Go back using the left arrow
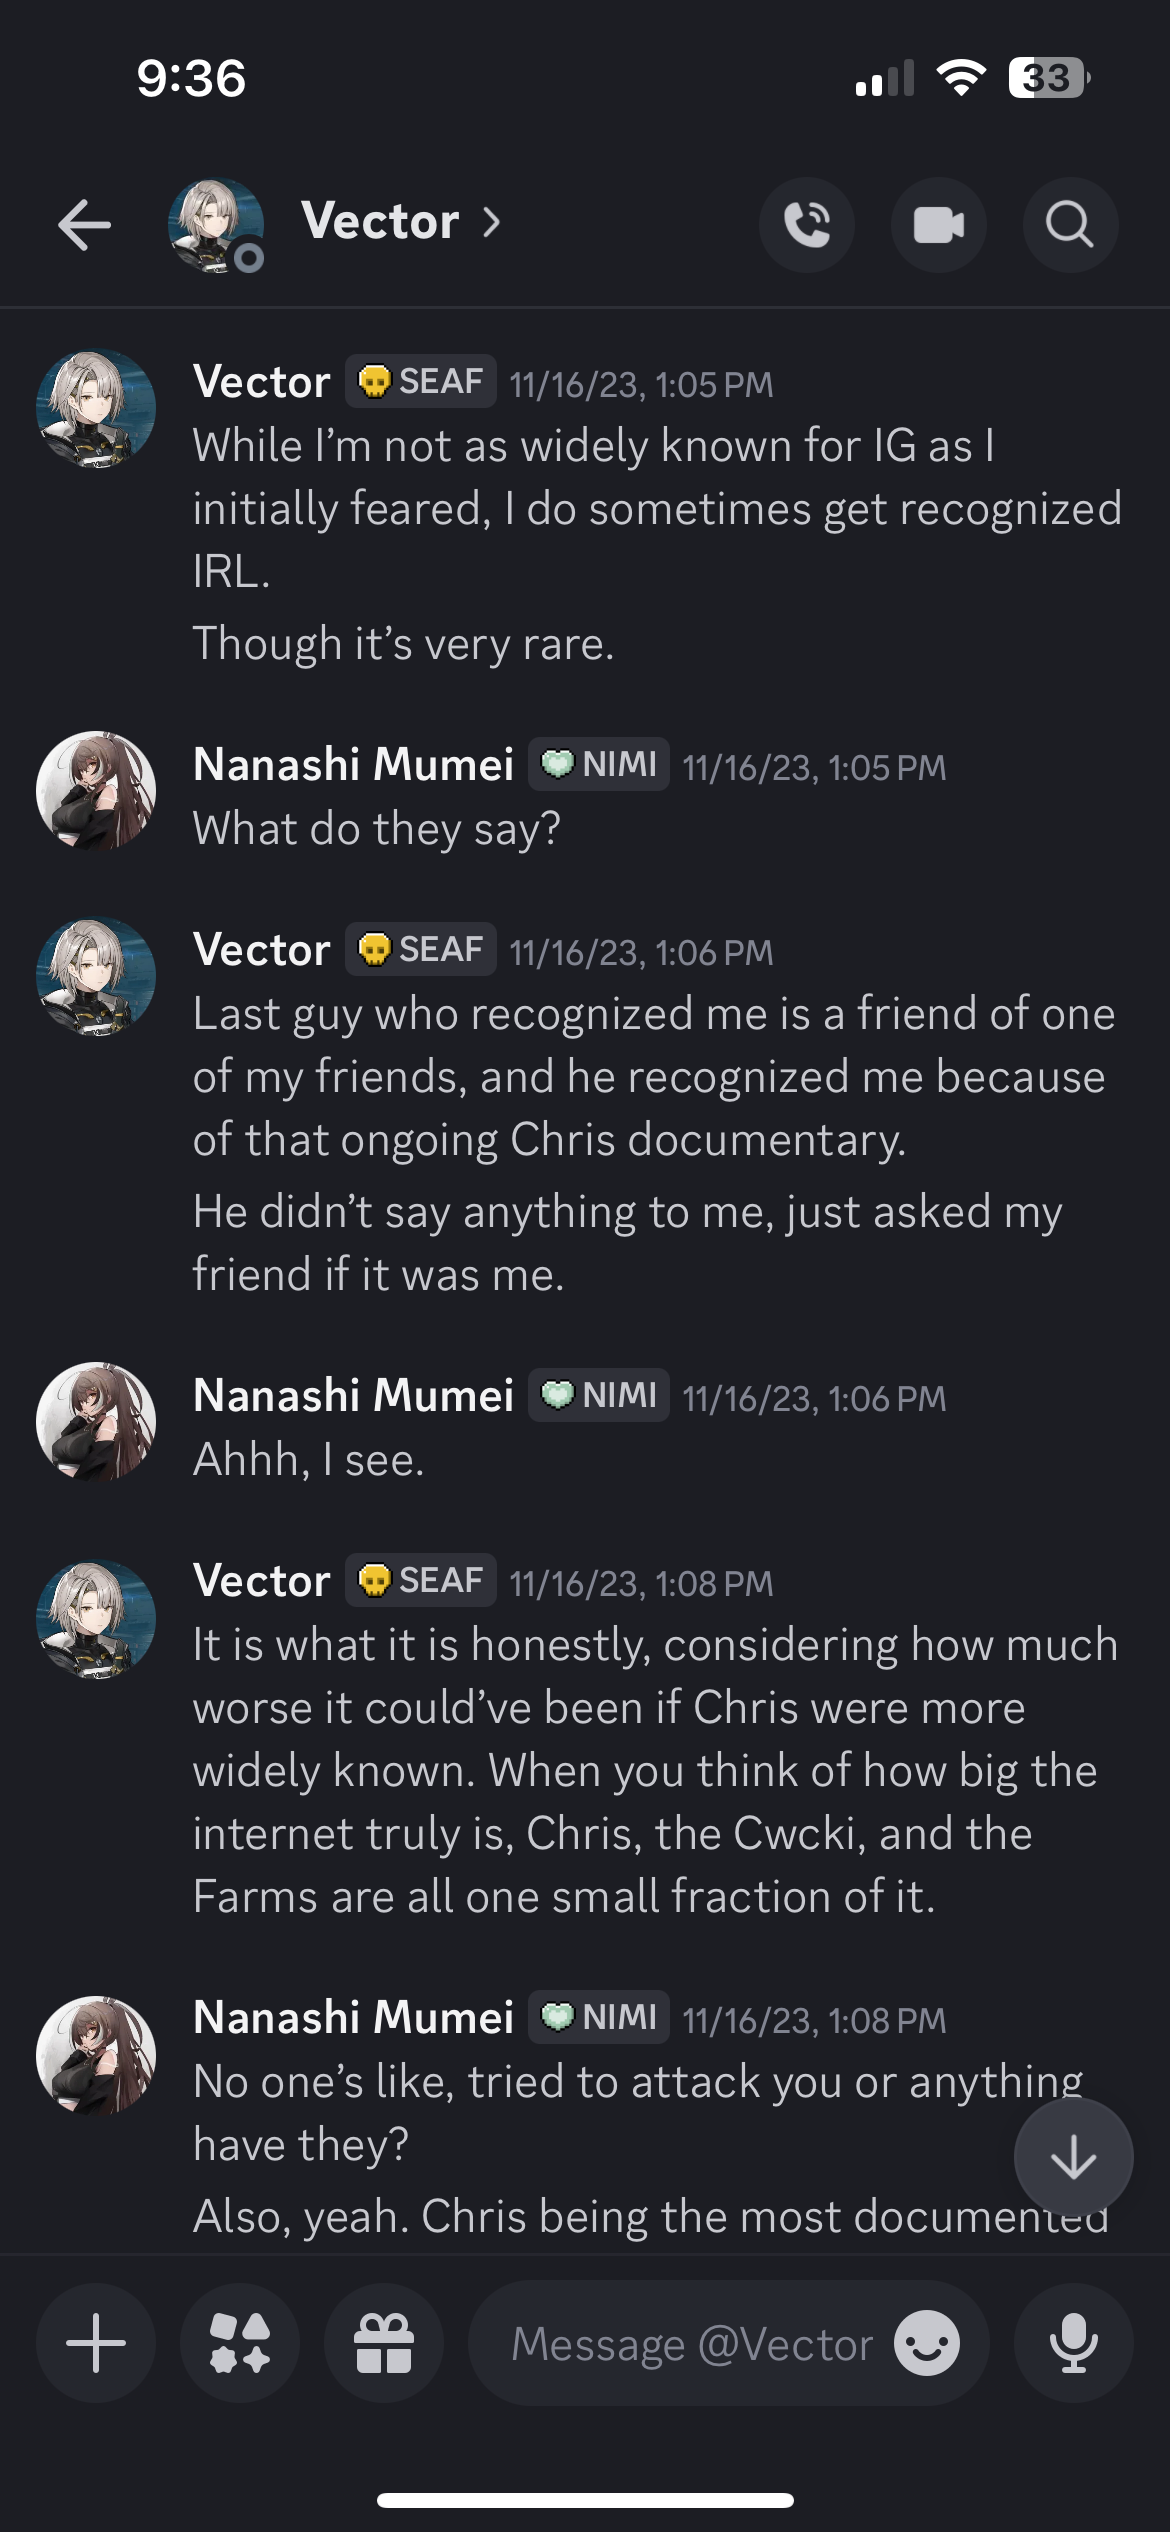Image resolution: width=1170 pixels, height=2532 pixels. (x=84, y=224)
